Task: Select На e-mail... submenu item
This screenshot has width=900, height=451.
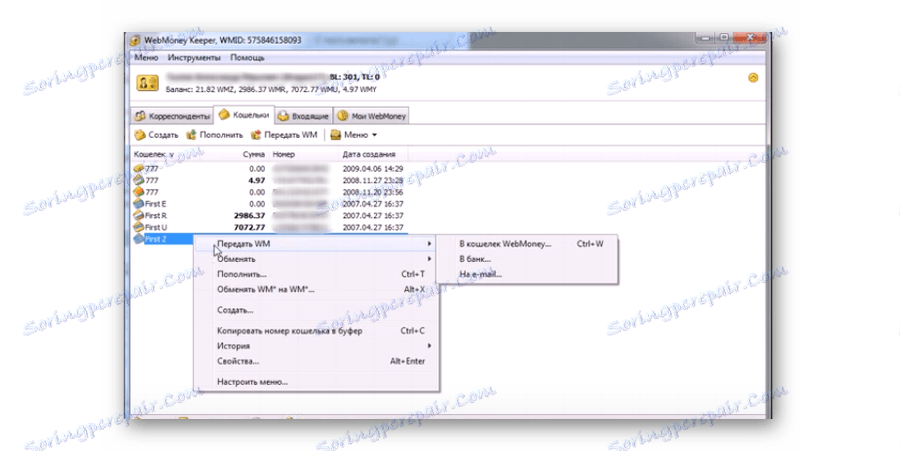Action: (x=527, y=274)
